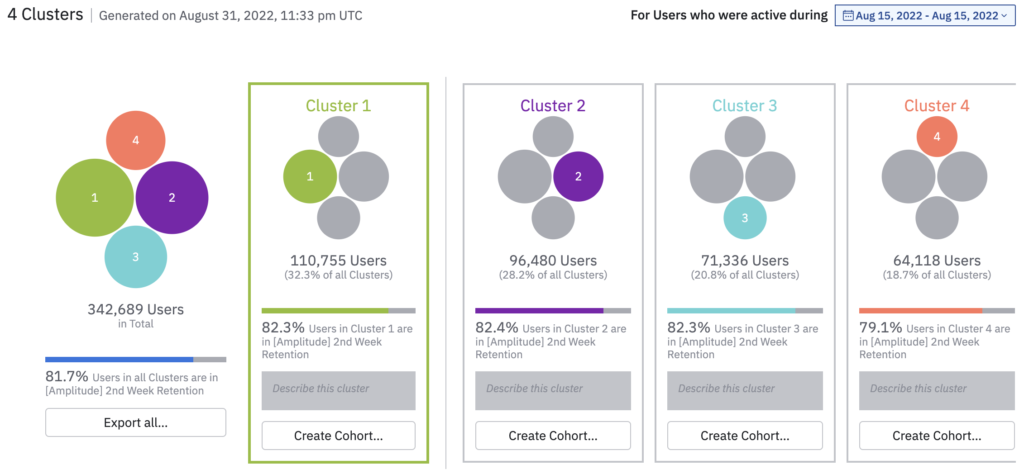1024x474 pixels.
Task: Click the green circle 1 in overview diagram
Action: (x=95, y=197)
